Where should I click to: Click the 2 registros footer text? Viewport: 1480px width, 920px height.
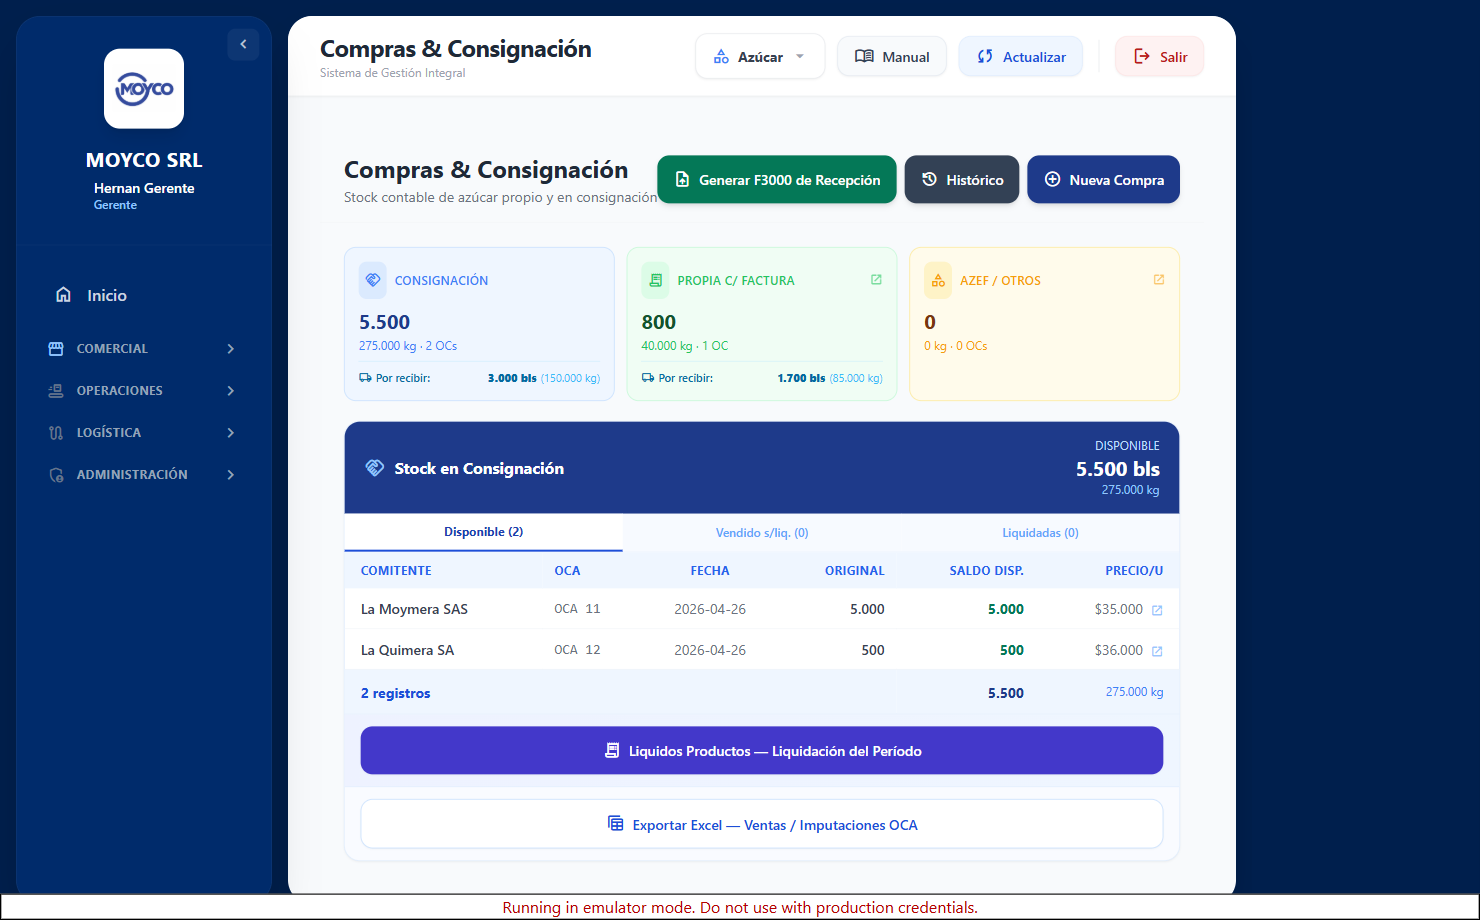tap(395, 693)
